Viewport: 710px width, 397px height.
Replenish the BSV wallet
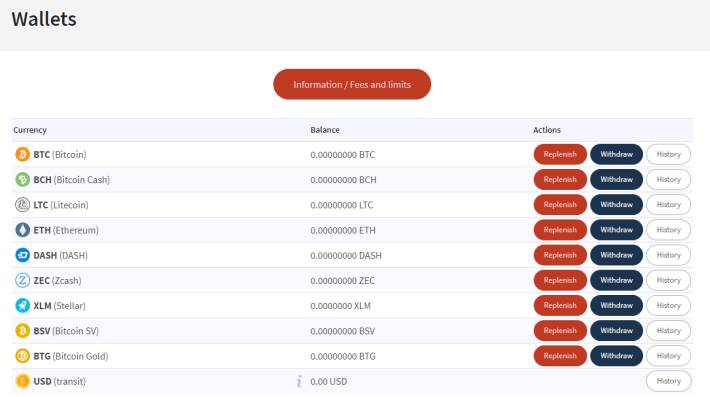coord(560,331)
